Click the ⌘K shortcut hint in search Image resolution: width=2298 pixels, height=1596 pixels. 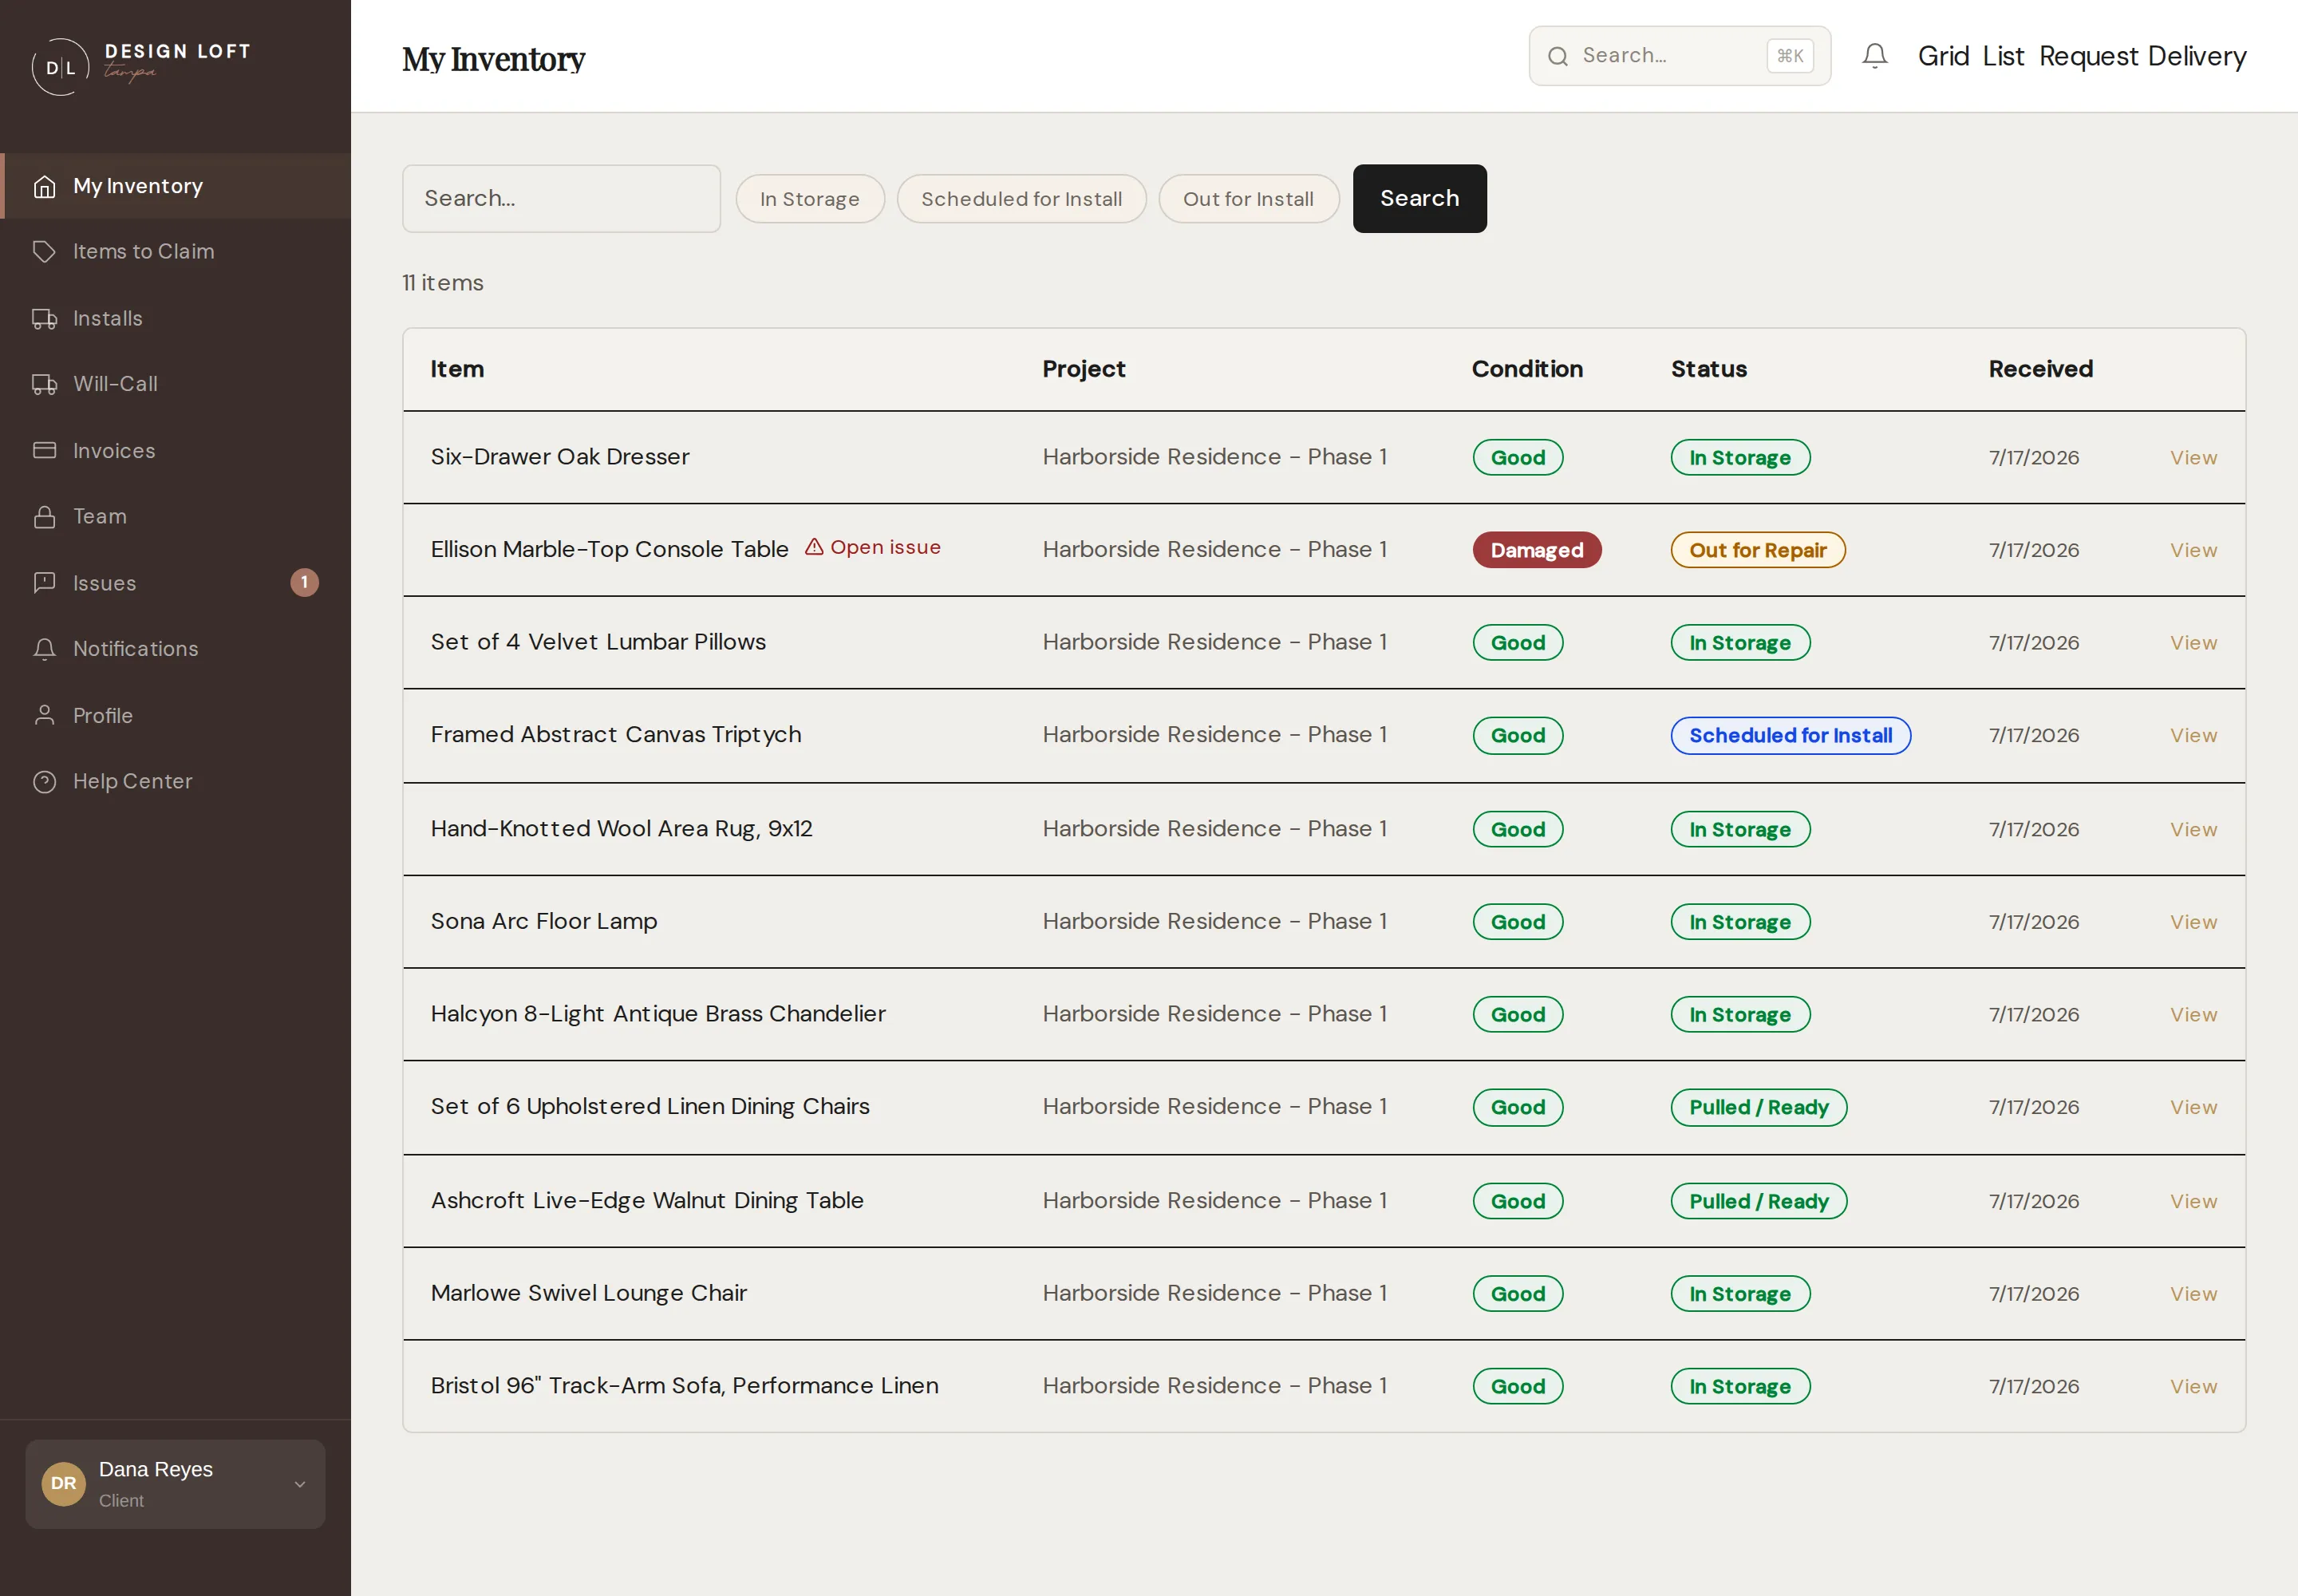coord(1790,56)
